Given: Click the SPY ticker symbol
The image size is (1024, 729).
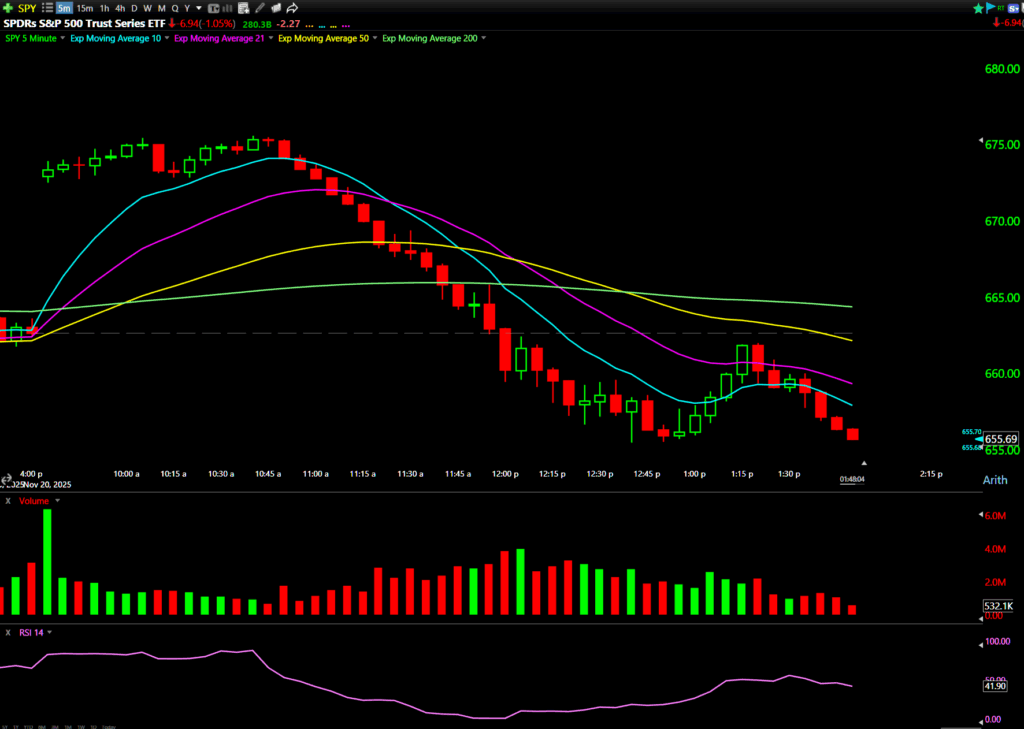Looking at the screenshot, I should point(27,8).
